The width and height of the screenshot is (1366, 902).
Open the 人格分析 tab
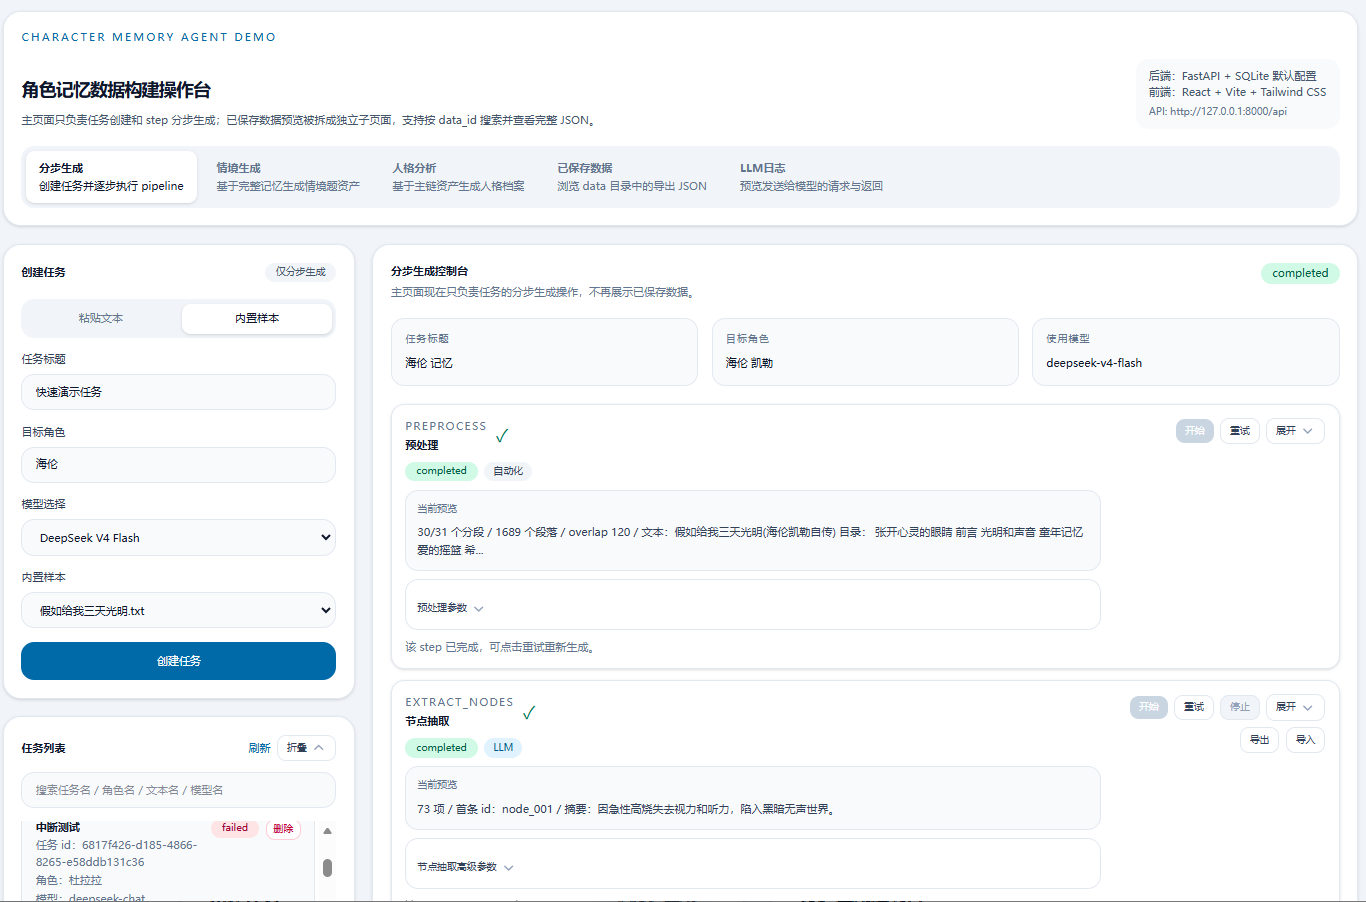458,177
